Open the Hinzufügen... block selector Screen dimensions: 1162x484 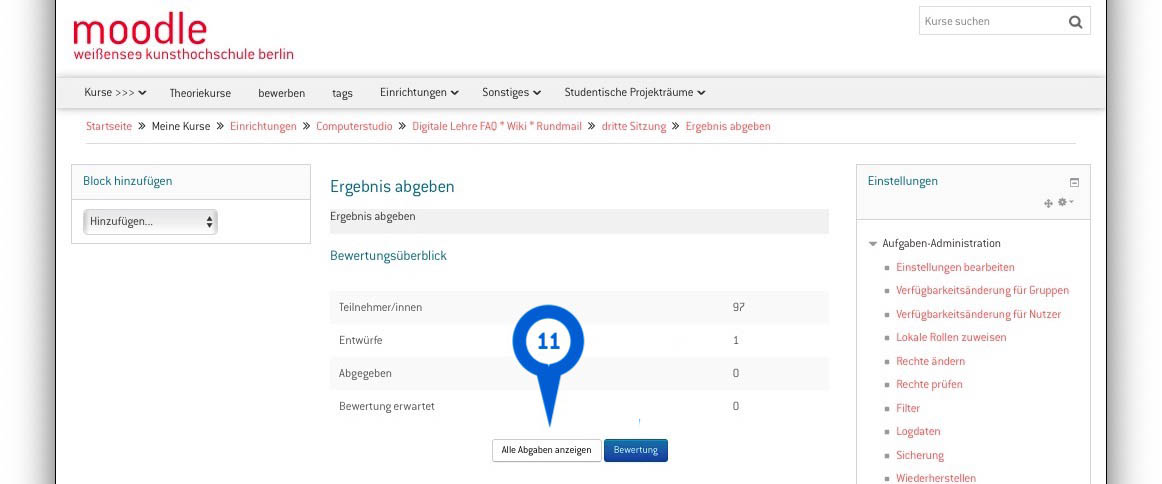point(150,222)
